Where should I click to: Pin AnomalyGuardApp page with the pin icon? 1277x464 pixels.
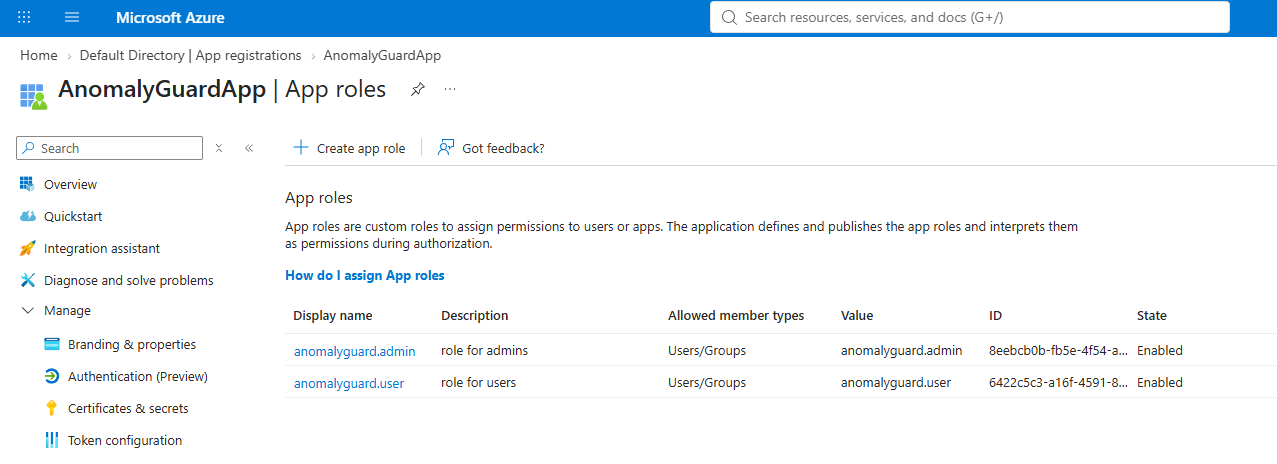418,89
